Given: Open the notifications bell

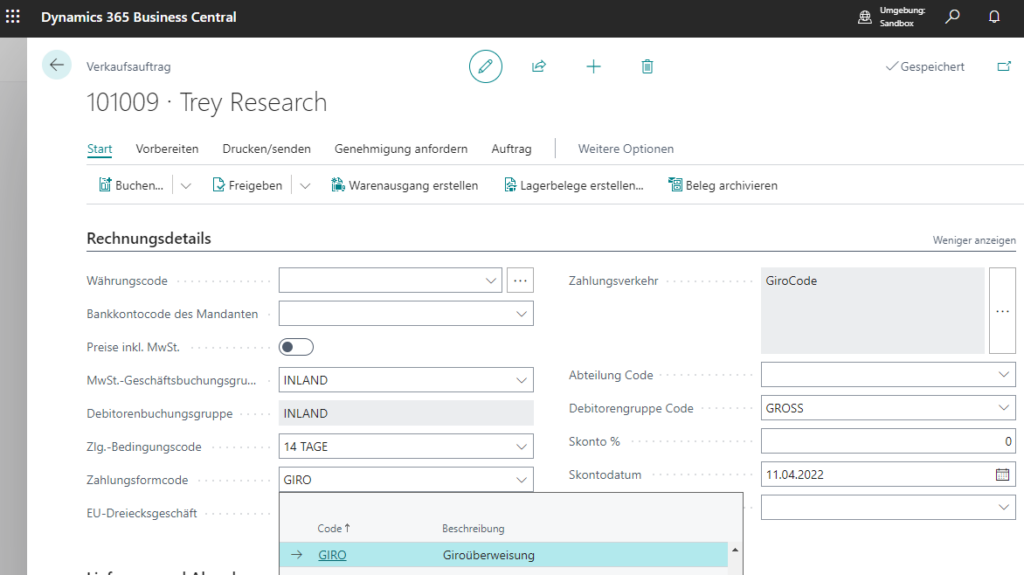Looking at the screenshot, I should (994, 18).
